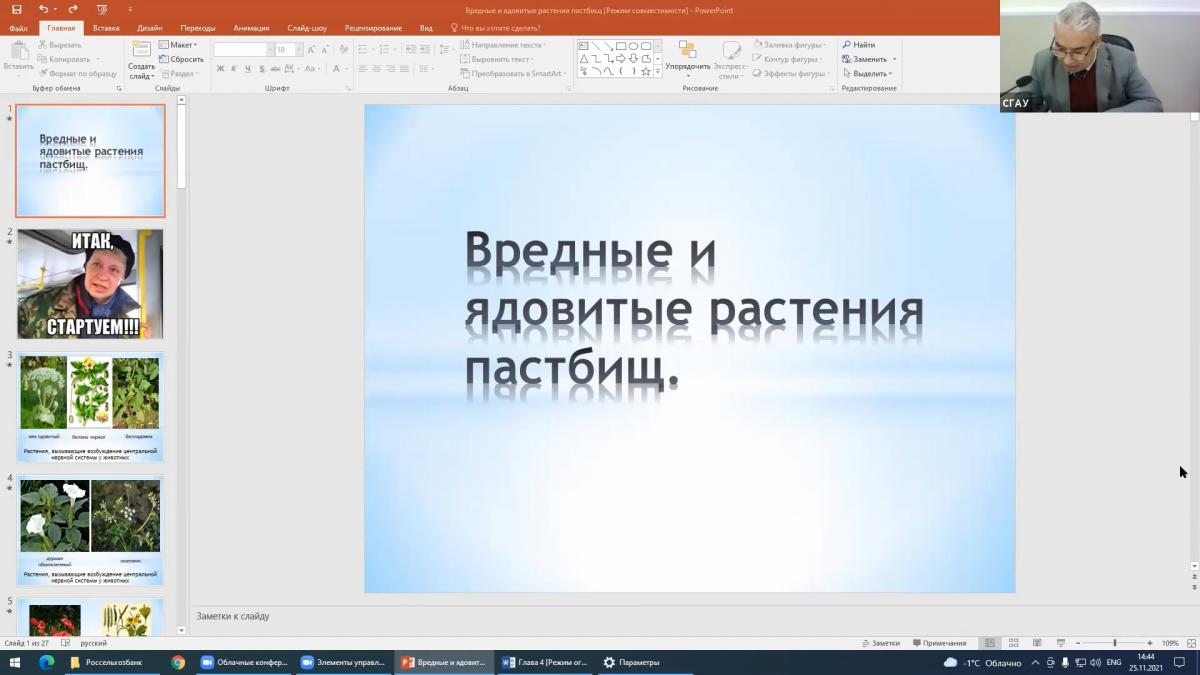Switch to Normal view in status bar
The height and width of the screenshot is (675, 1200).
pos(990,643)
